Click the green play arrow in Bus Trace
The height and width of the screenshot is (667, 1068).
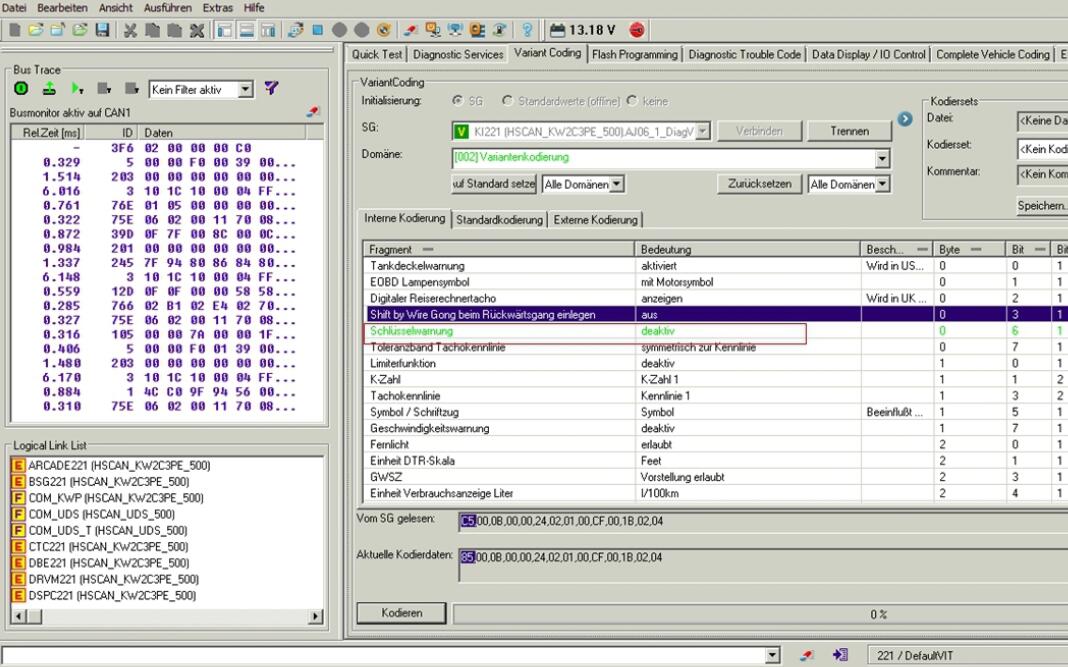[x=77, y=89]
